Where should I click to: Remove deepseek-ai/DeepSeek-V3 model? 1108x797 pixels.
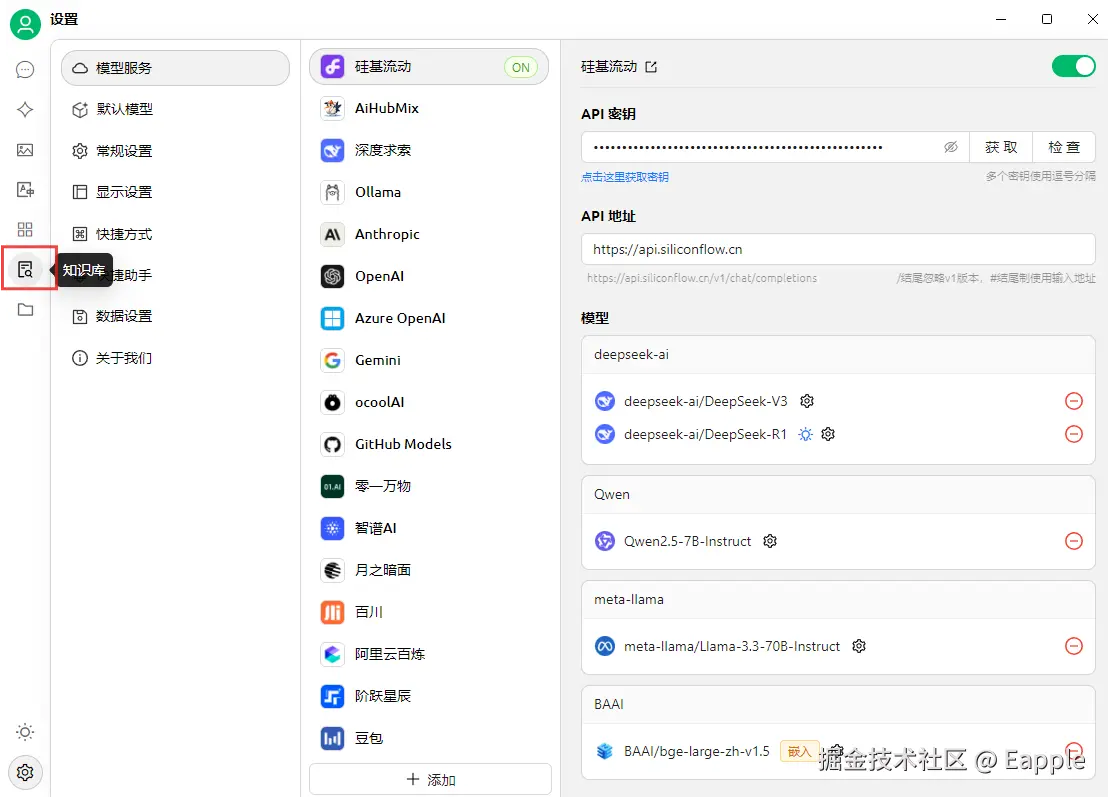tap(1073, 401)
